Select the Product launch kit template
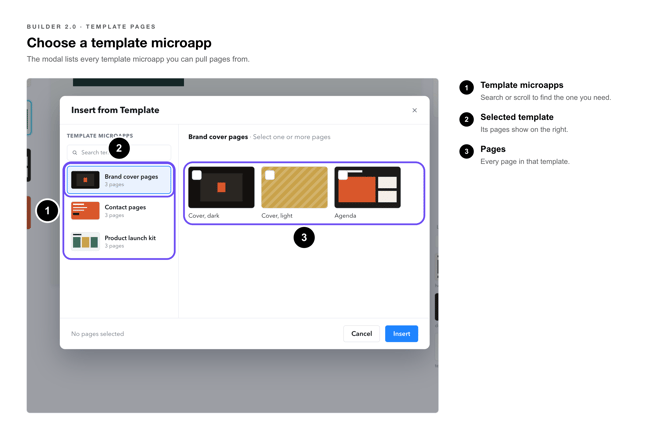The height and width of the screenshot is (430, 670). (119, 242)
